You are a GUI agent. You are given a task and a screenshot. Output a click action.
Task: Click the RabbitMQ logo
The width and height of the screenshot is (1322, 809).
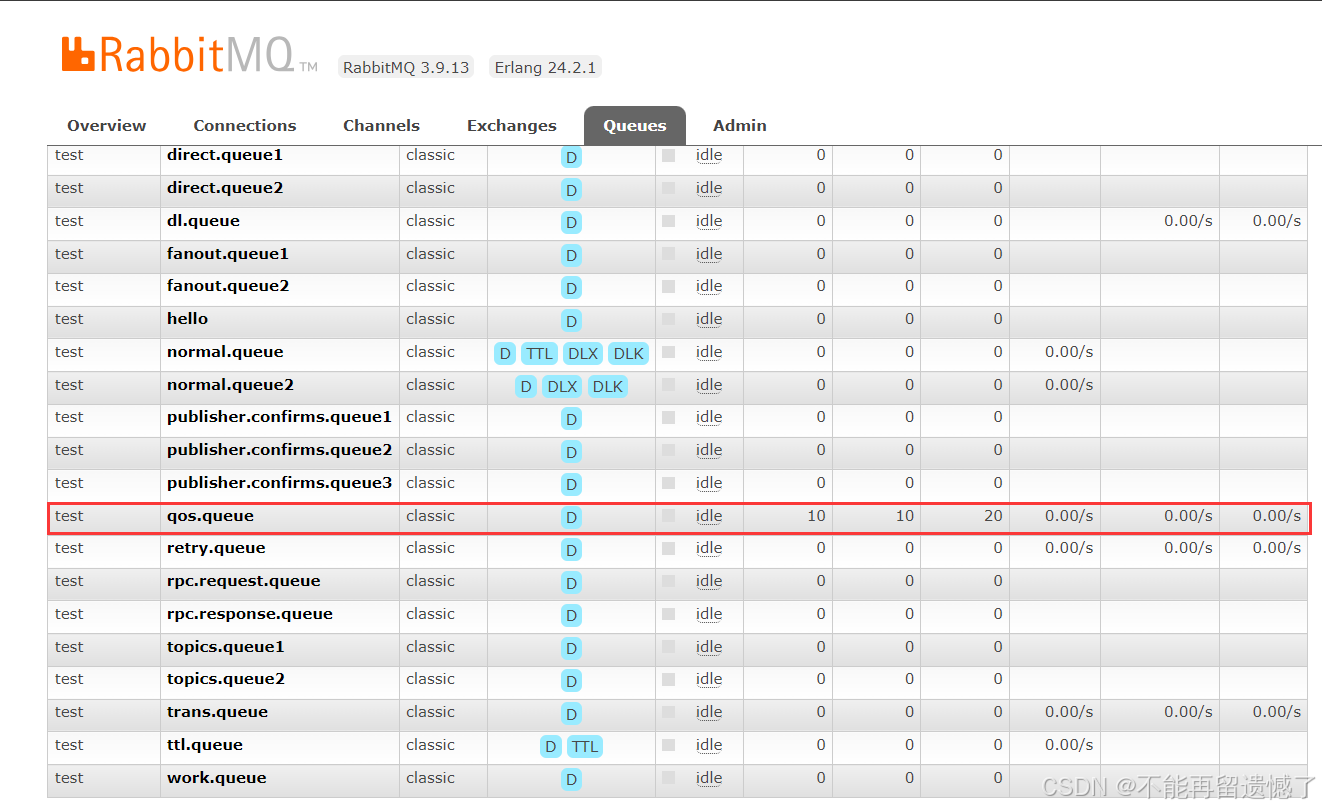pos(189,55)
